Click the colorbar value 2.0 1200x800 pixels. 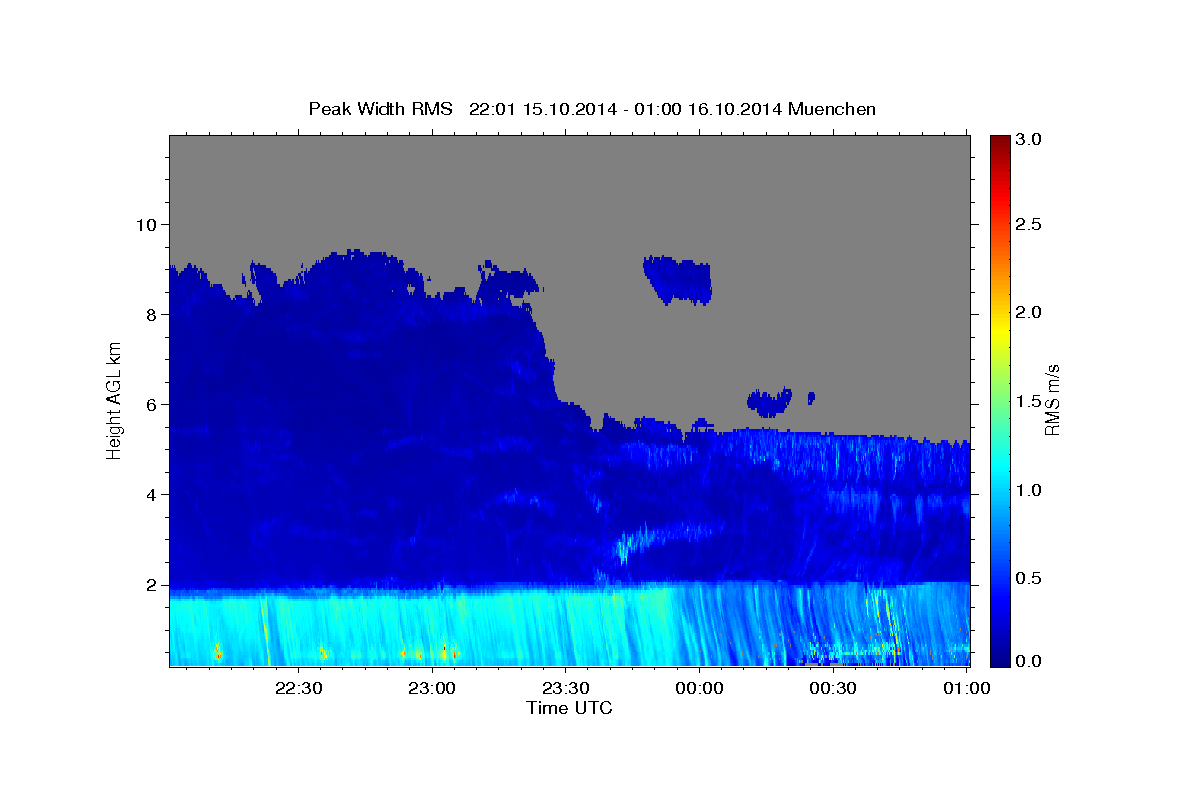1031,313
